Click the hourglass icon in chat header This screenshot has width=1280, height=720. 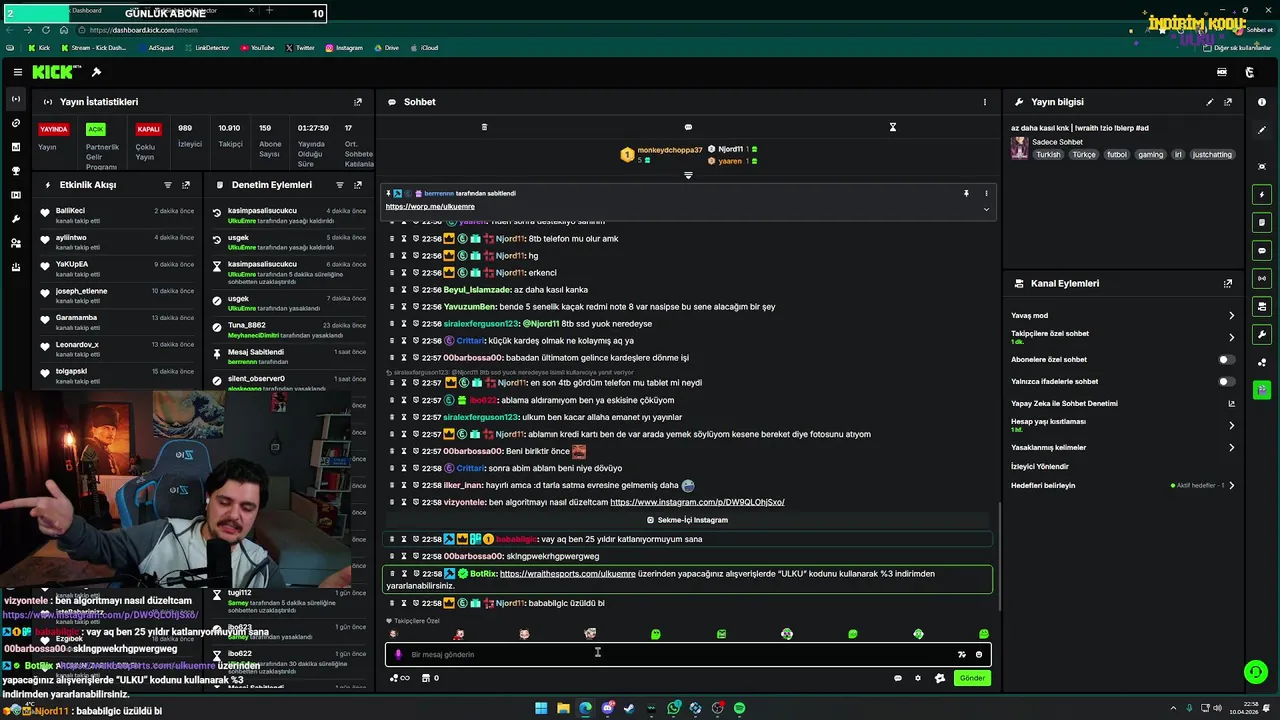pos(893,127)
